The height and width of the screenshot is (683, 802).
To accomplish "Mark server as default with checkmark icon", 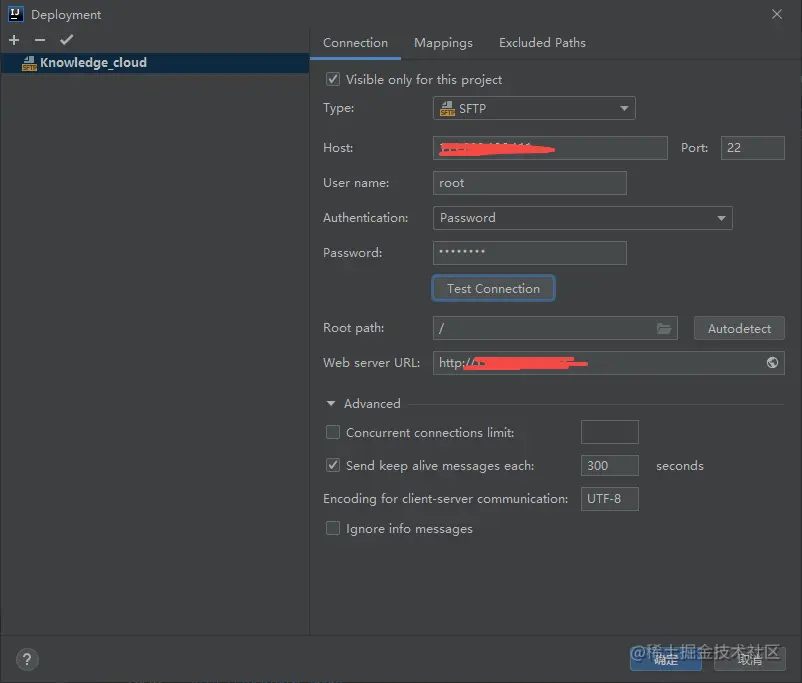I will point(66,39).
